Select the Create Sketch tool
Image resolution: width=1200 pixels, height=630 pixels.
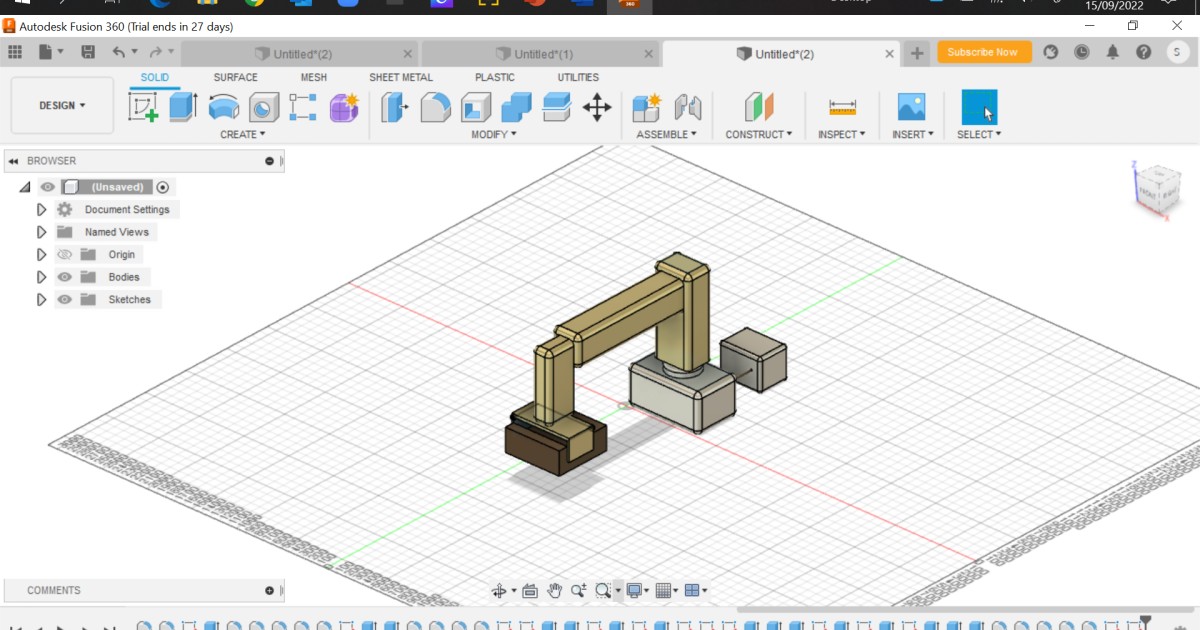[143, 107]
